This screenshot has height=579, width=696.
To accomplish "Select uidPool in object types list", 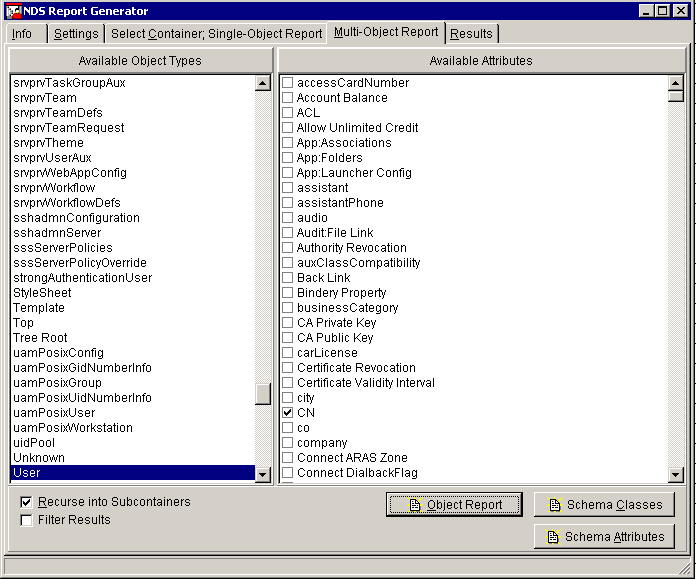I will (133, 443).
